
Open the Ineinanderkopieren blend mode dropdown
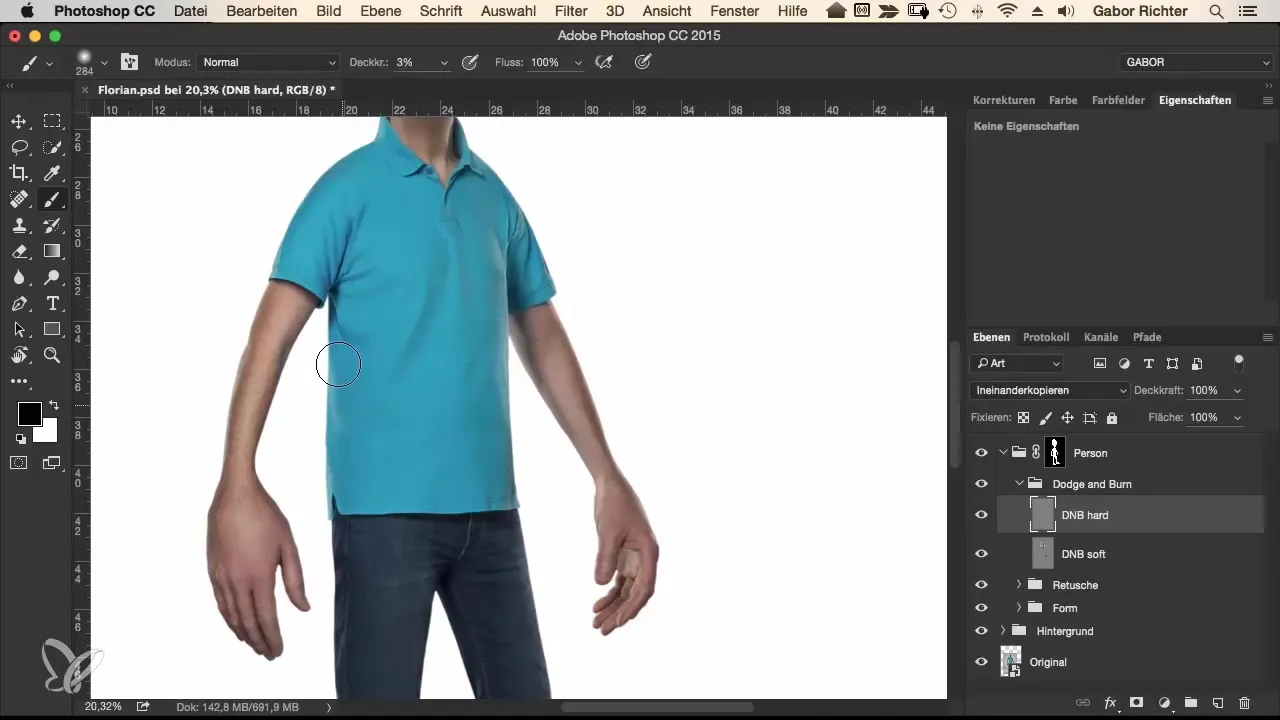coord(1049,390)
